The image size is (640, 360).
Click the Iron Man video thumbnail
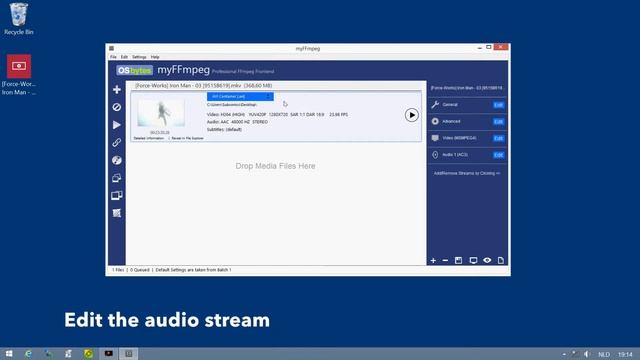coord(161,113)
